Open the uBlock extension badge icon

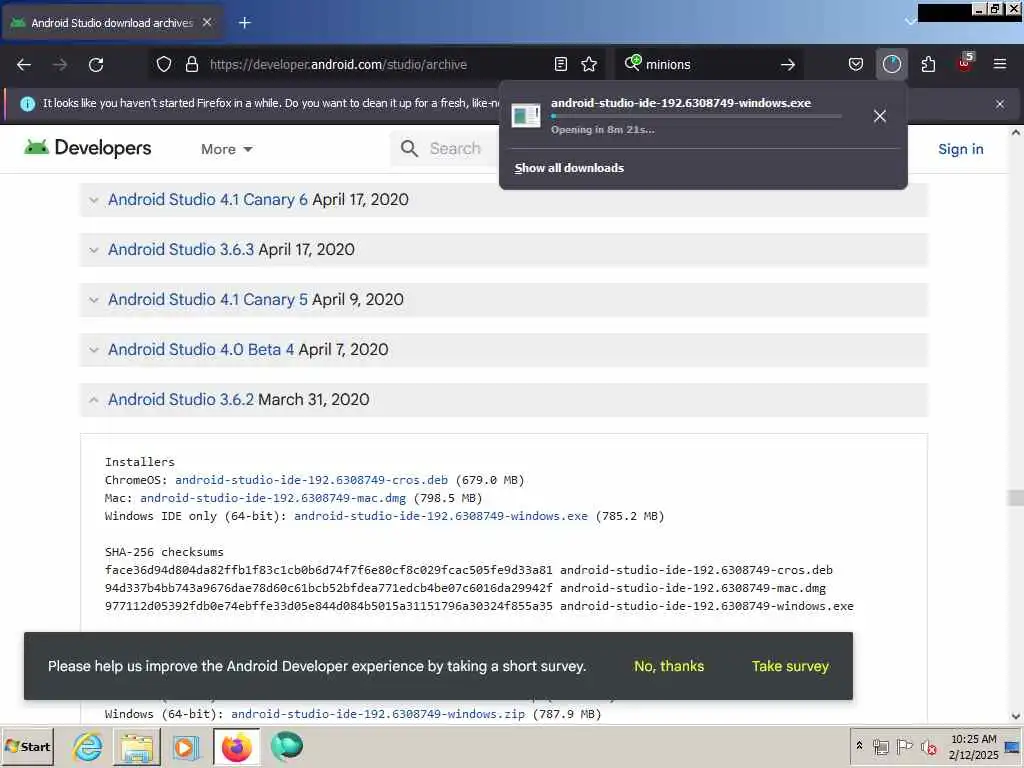pos(965,63)
